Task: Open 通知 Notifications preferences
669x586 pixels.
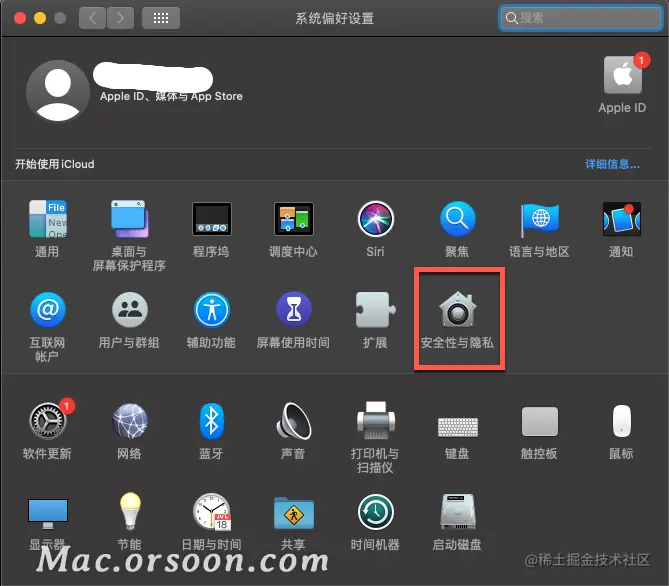Action: point(622,219)
